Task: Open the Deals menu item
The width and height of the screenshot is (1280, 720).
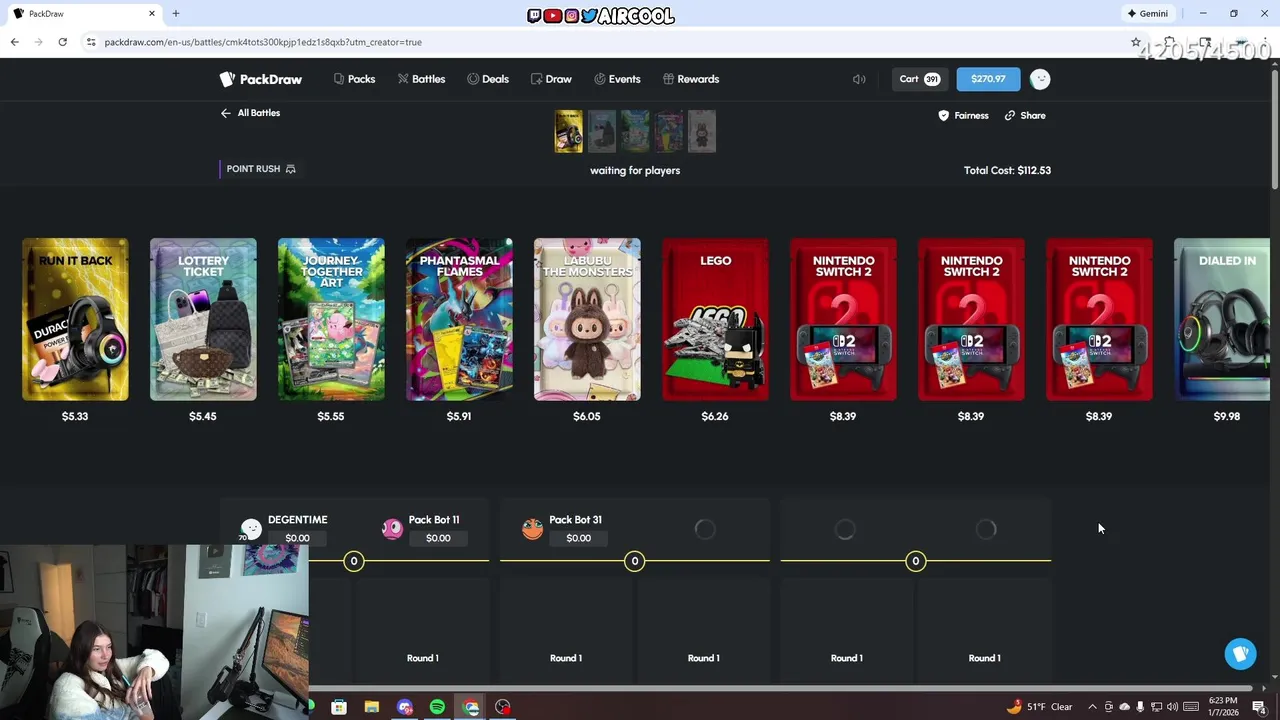Action: (x=488, y=79)
